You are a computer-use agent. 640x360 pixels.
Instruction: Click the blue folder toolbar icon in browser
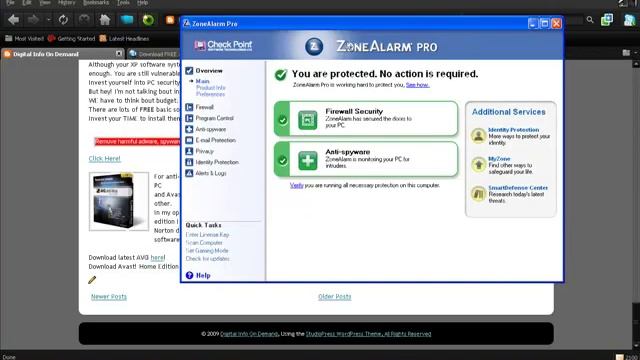point(127,19)
